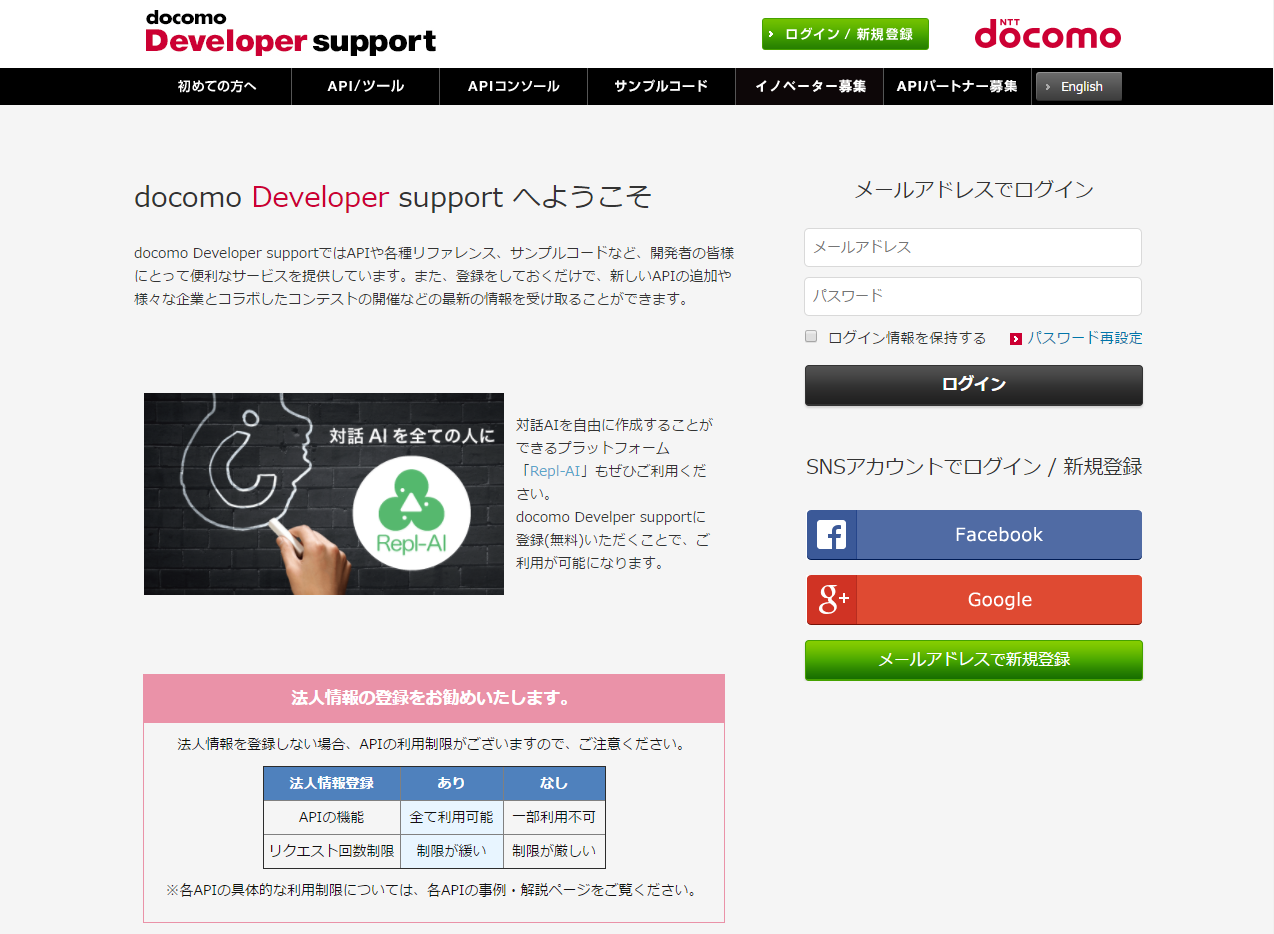
Task: Open the パスワード再設定 link
Action: tap(1085, 338)
